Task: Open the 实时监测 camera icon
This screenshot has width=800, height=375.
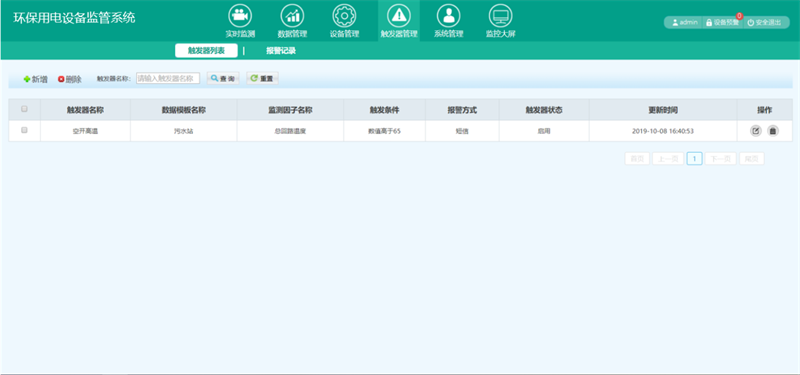Action: click(x=240, y=16)
